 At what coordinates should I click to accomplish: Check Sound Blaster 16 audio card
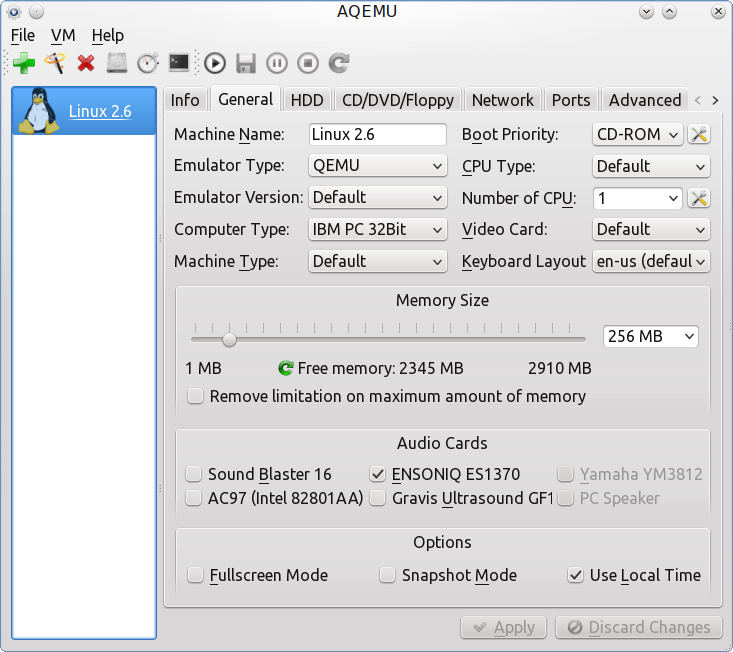[x=194, y=474]
